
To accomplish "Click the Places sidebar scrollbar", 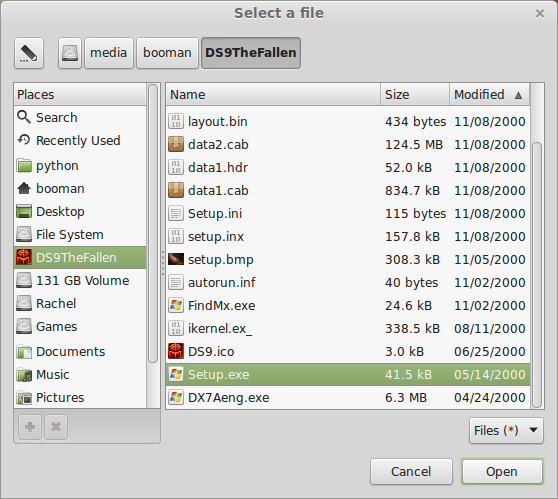I will coord(153,223).
